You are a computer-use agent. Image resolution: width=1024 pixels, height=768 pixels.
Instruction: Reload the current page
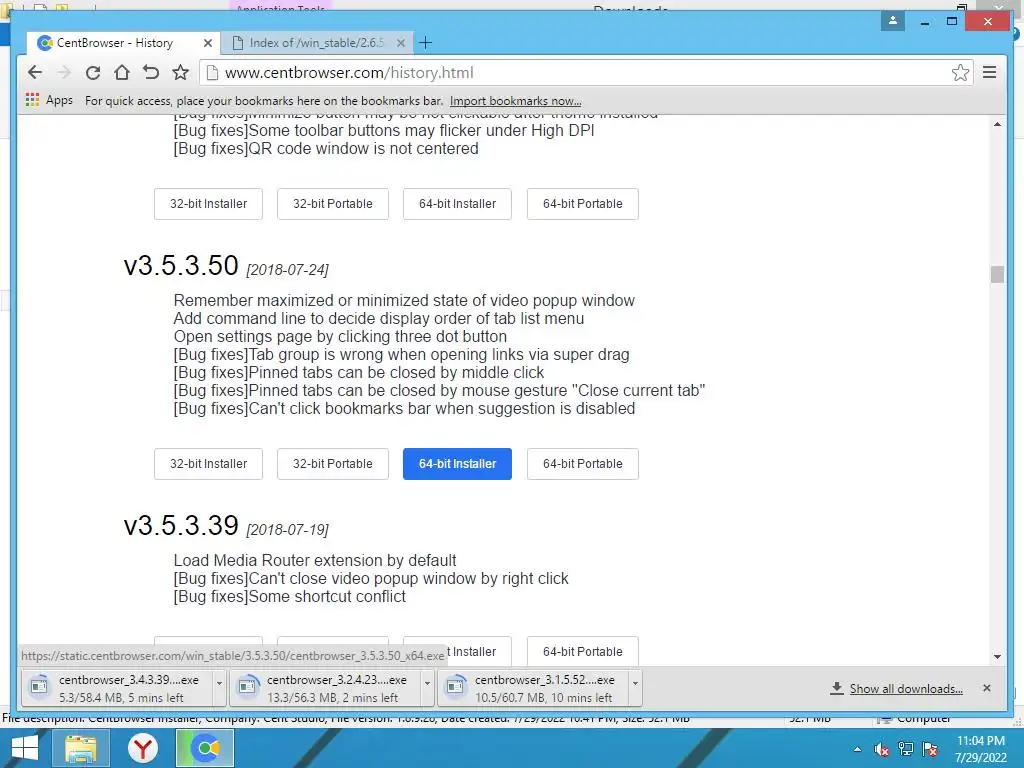click(93, 72)
